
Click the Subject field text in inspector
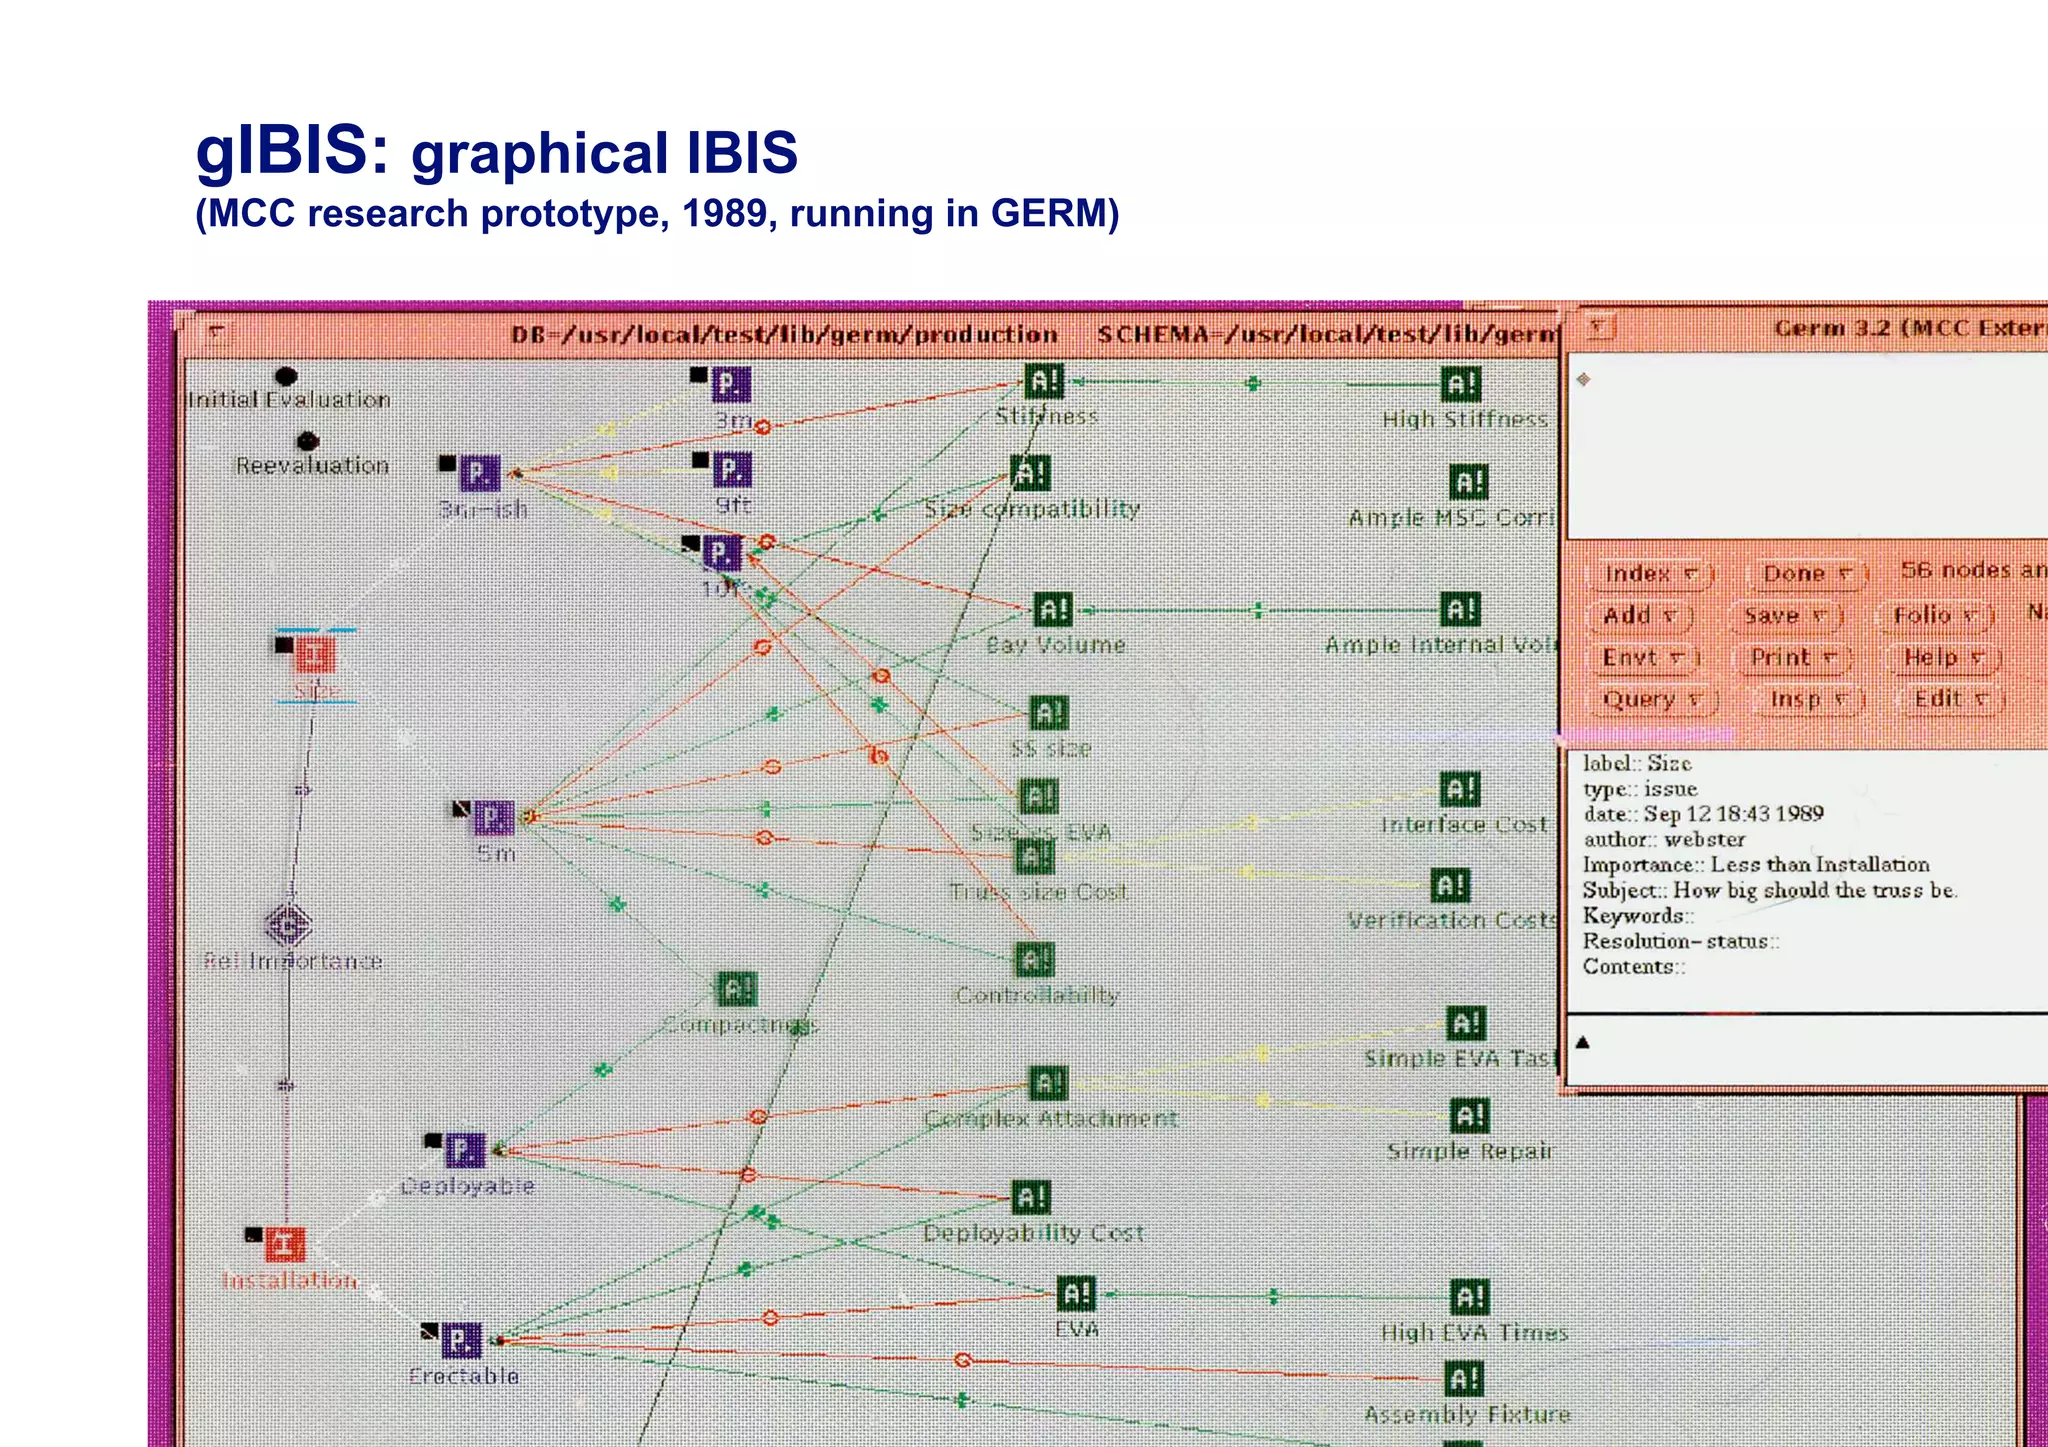1770,890
